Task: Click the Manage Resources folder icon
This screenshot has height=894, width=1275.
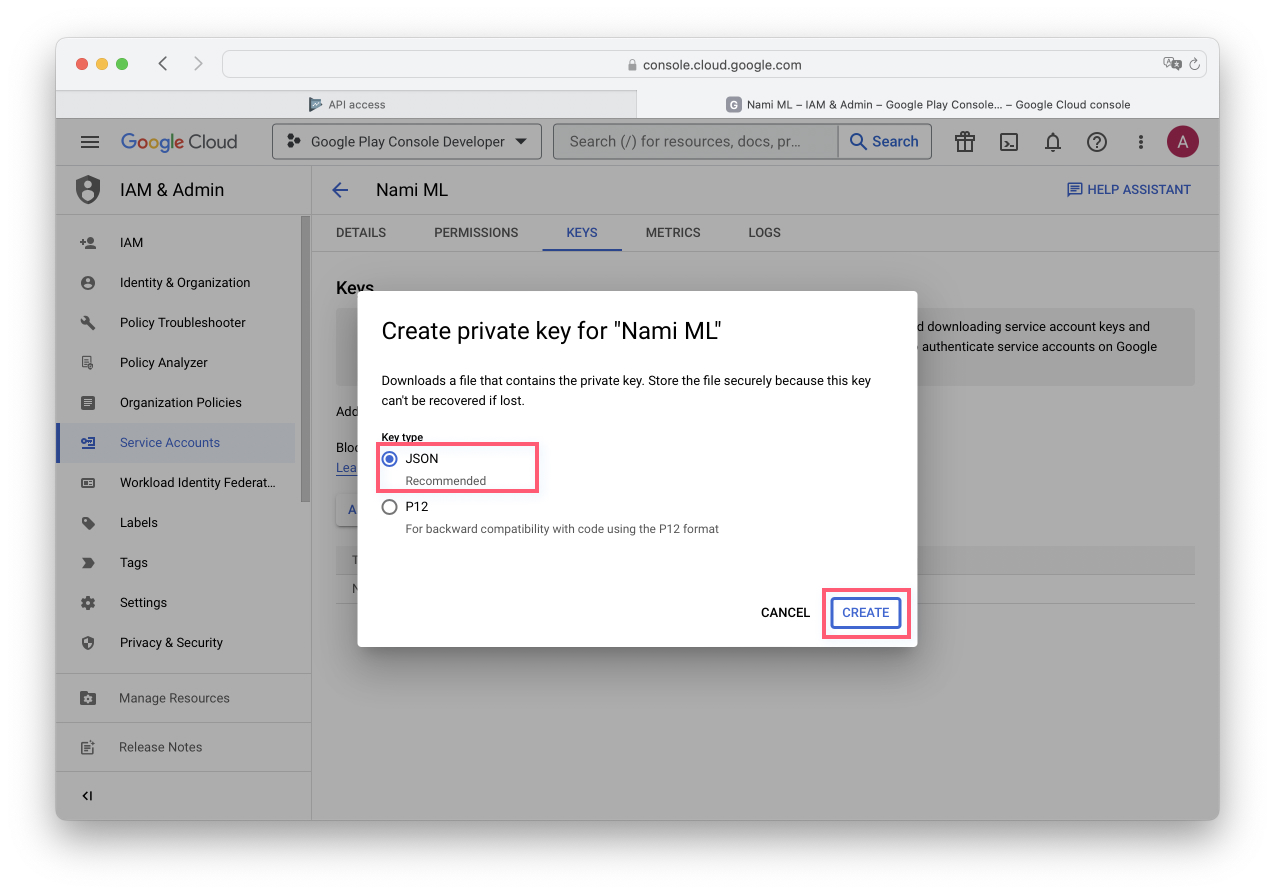Action: coord(88,698)
